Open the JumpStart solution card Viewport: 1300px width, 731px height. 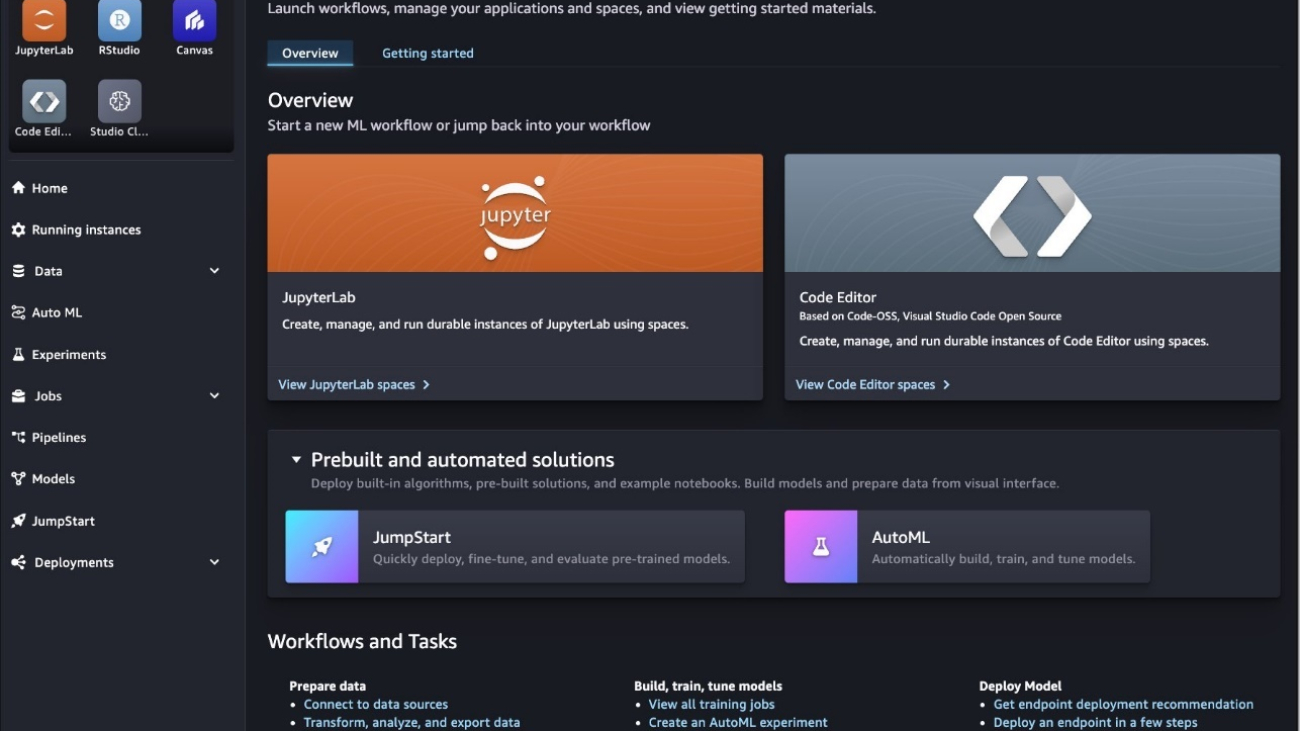(515, 547)
